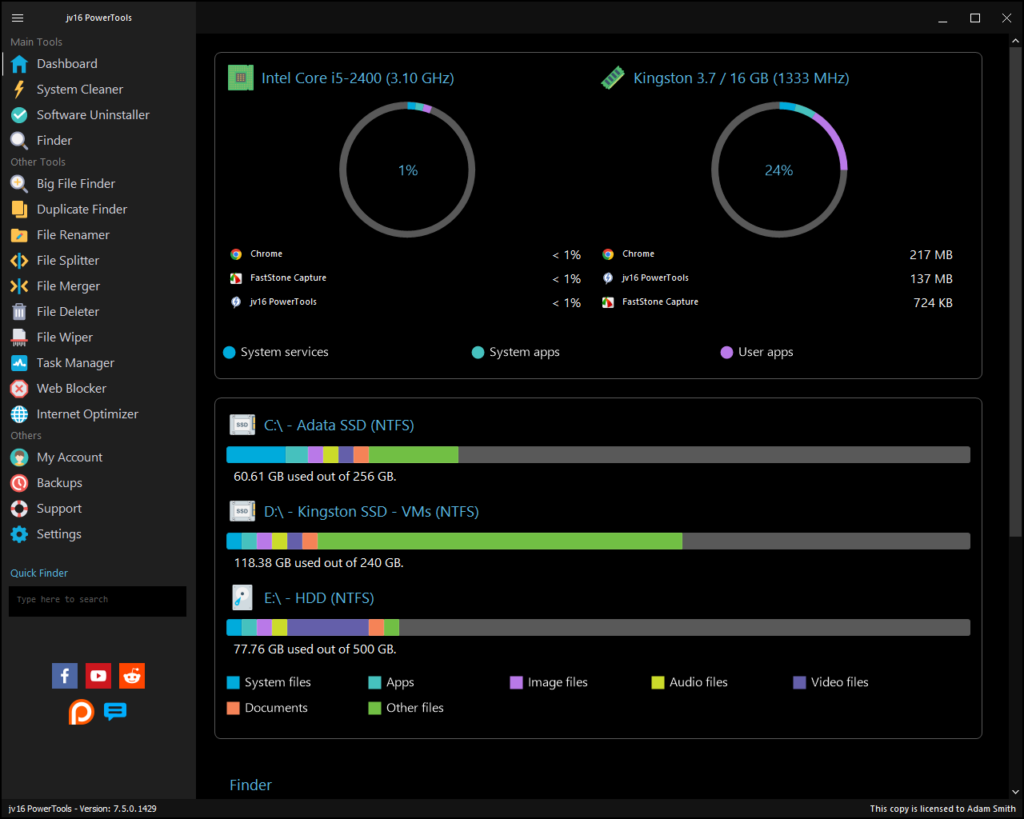
Task: Open the Reddit social icon
Action: [x=132, y=676]
